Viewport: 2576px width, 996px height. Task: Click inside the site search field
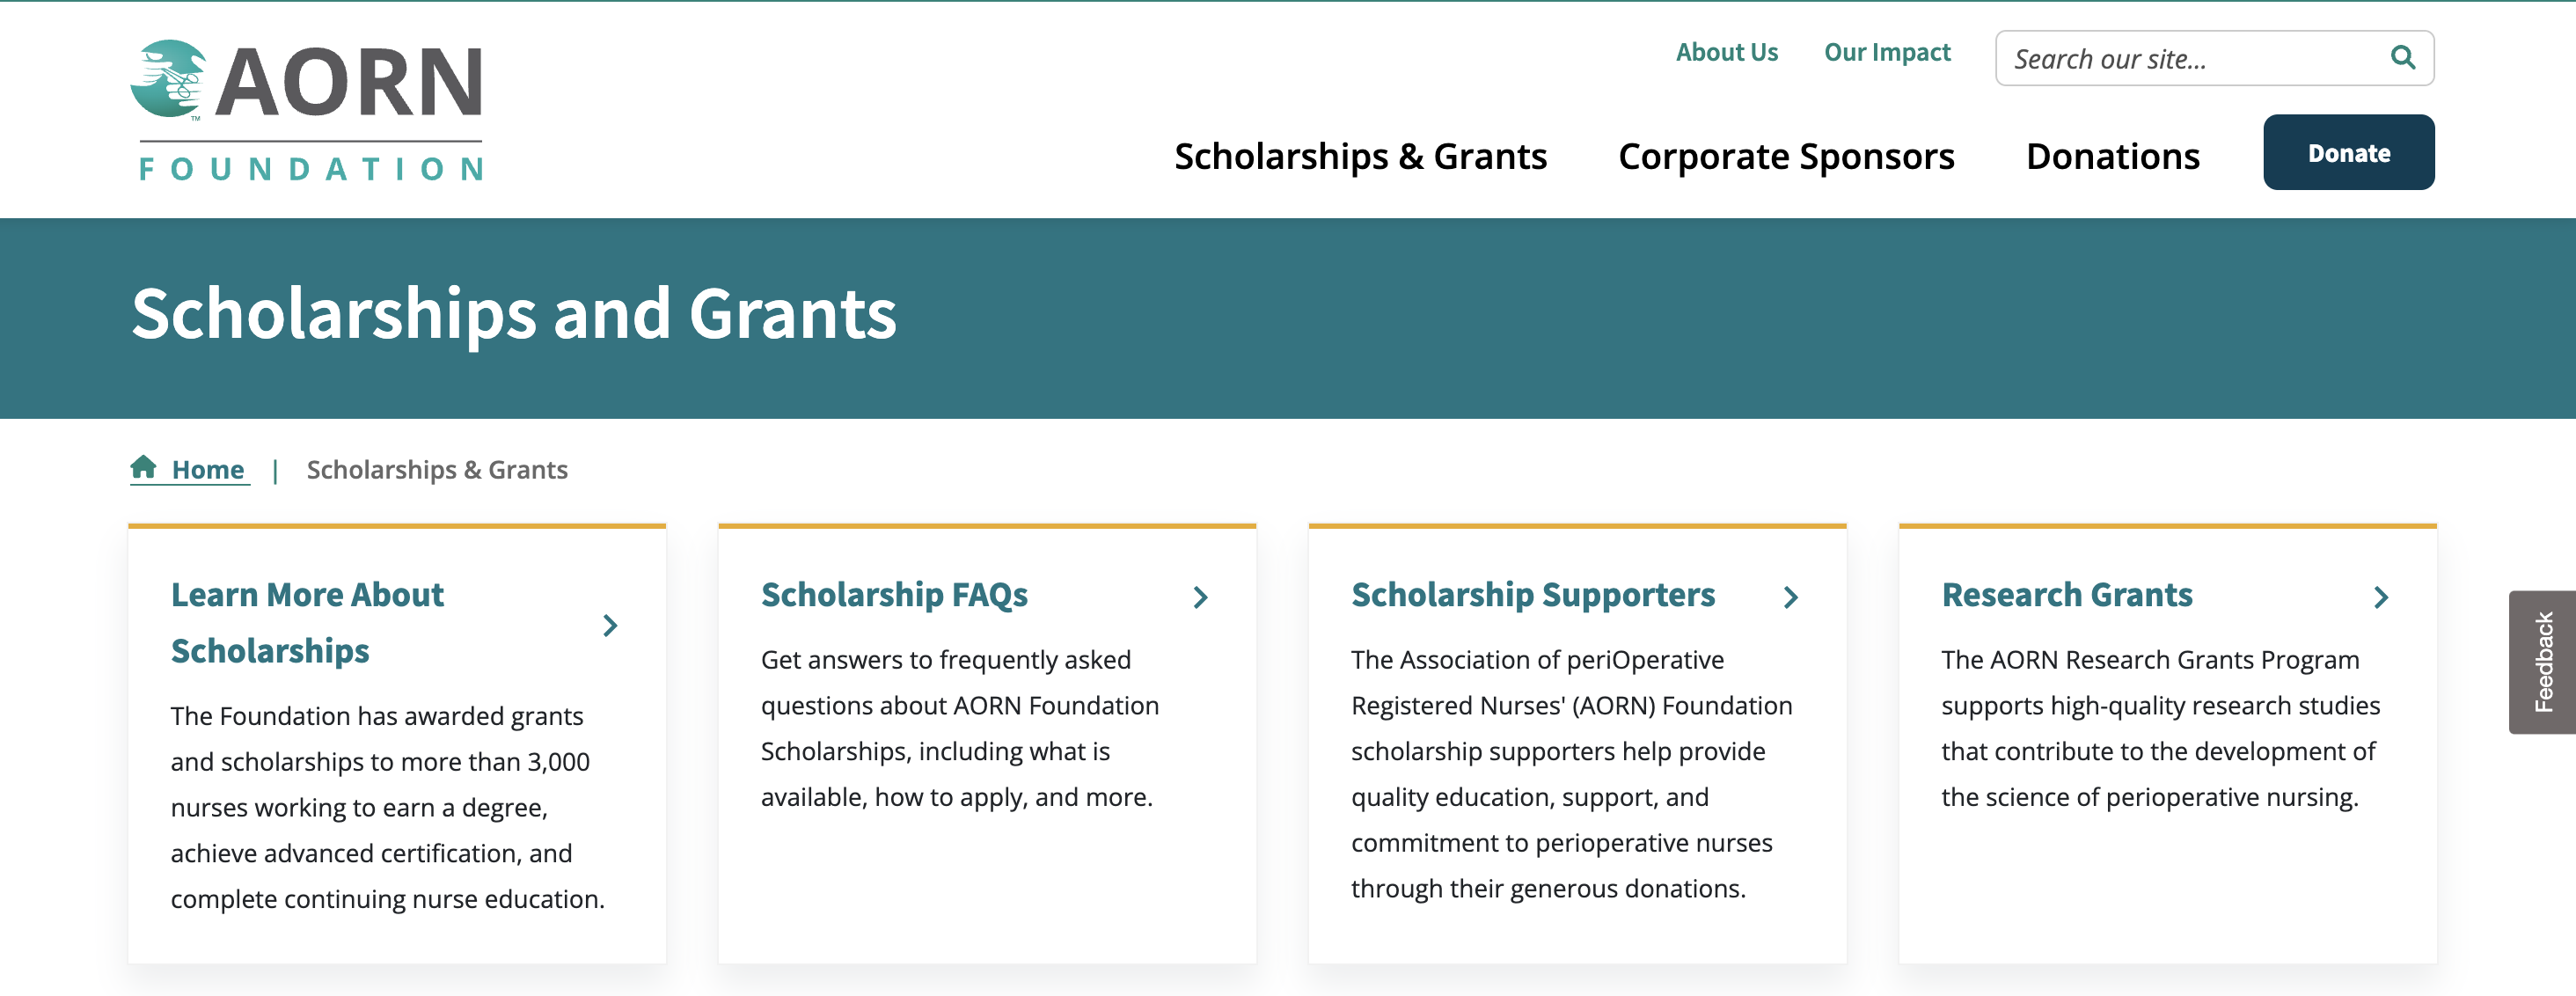coord(2150,58)
